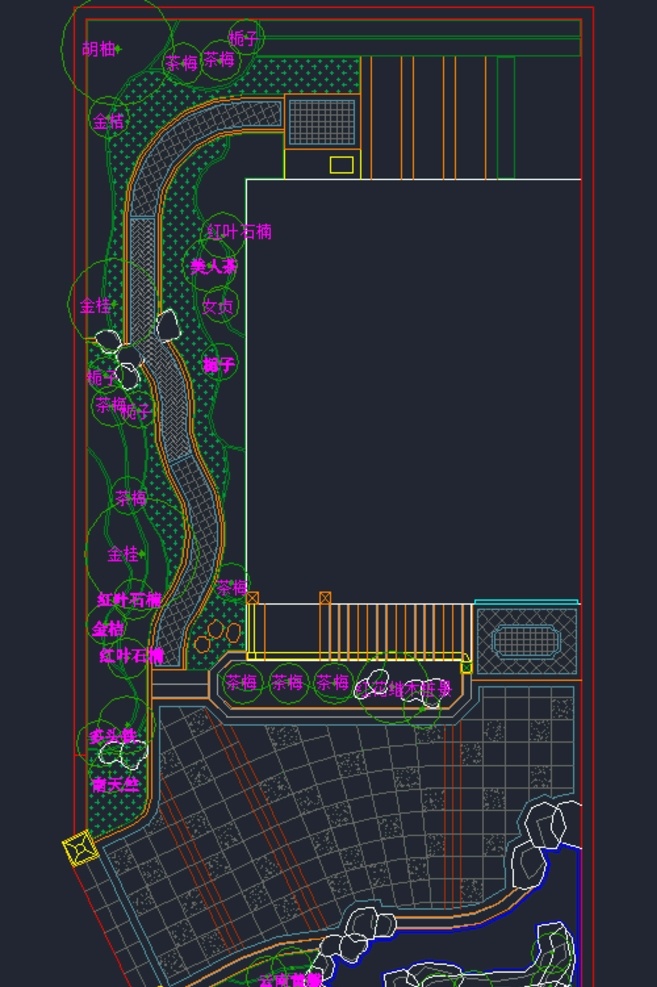657x987 pixels.
Task: Select the 栀子 label at the top
Action: [244, 39]
